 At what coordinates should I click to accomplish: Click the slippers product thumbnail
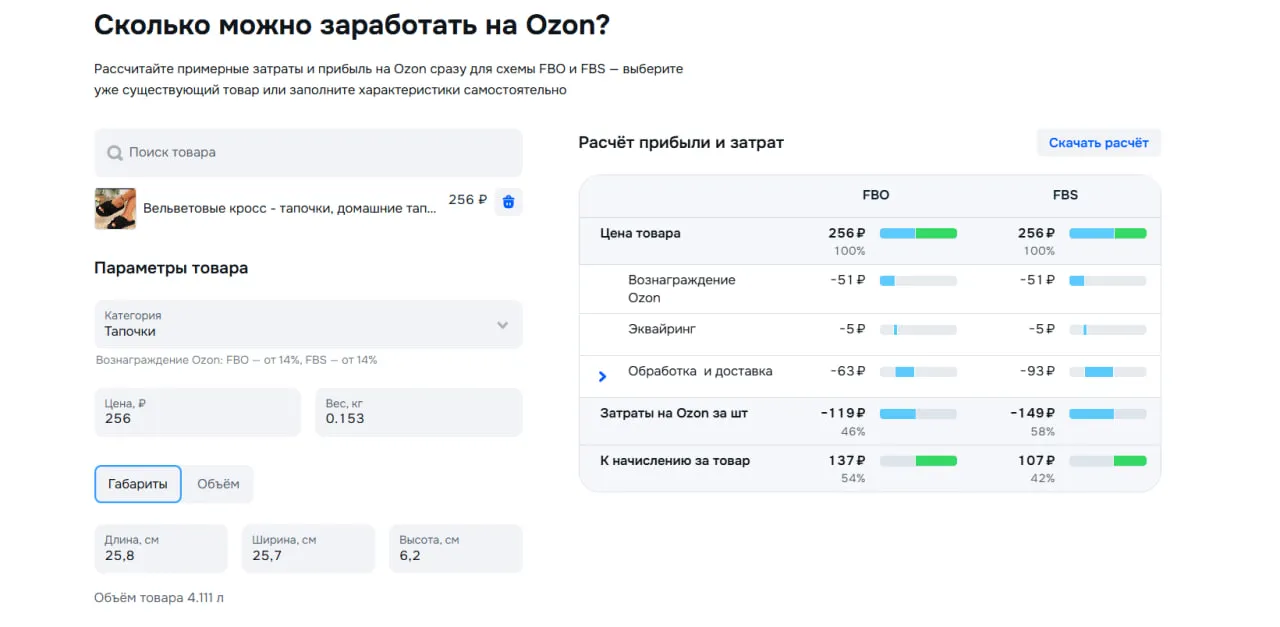click(x=115, y=208)
